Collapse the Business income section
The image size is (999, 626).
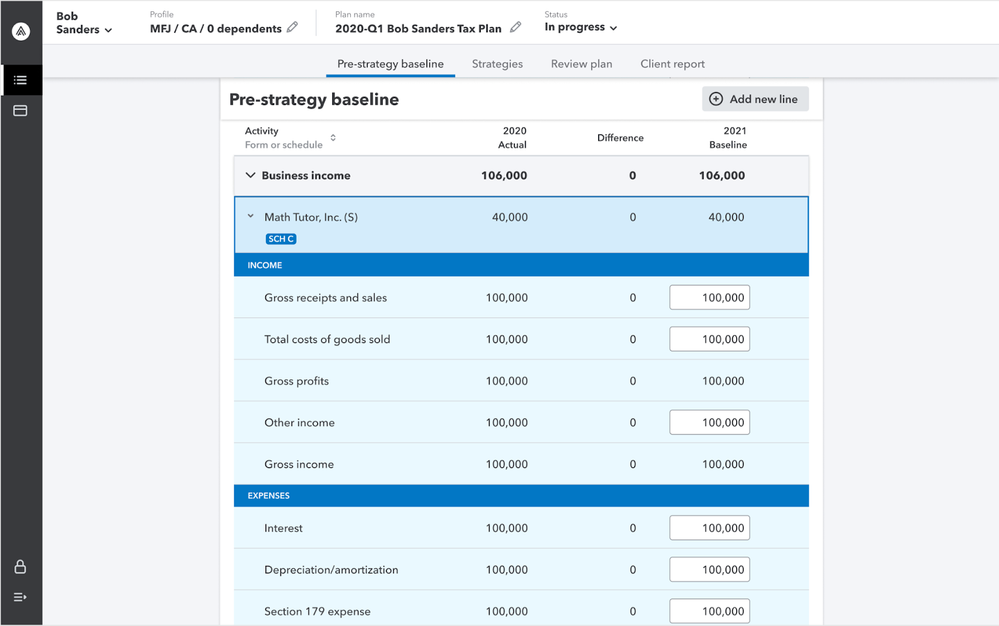(250, 176)
